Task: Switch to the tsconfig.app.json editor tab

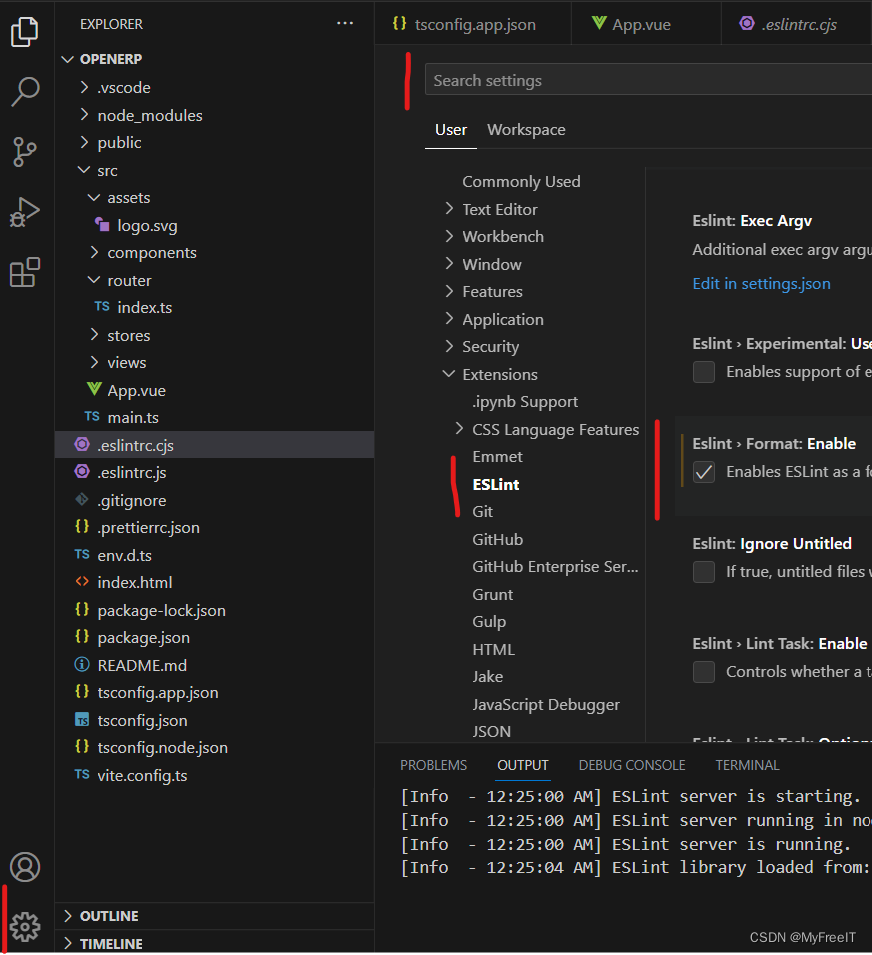Action: [475, 24]
